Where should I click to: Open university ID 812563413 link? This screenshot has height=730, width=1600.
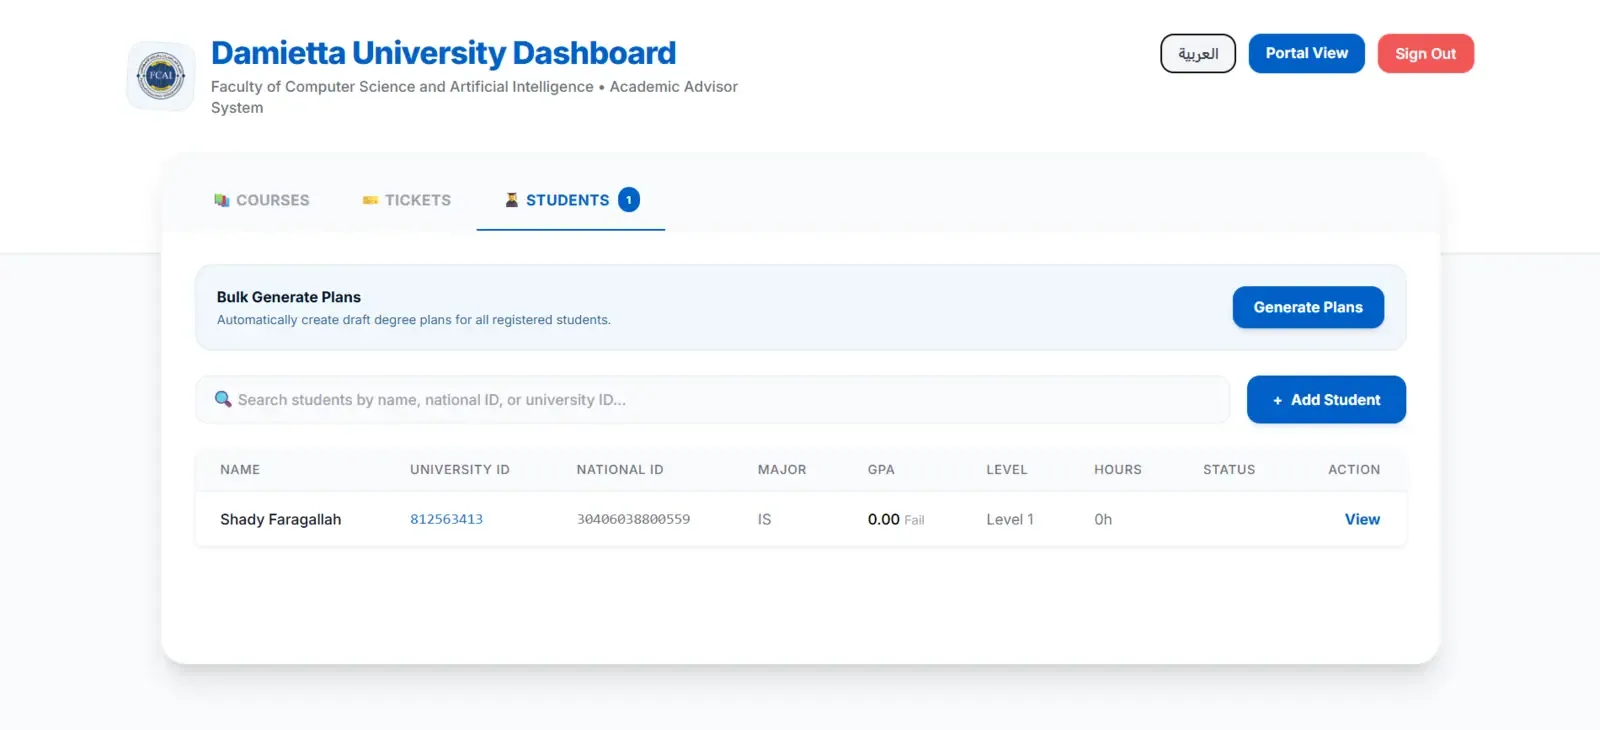[446, 519]
